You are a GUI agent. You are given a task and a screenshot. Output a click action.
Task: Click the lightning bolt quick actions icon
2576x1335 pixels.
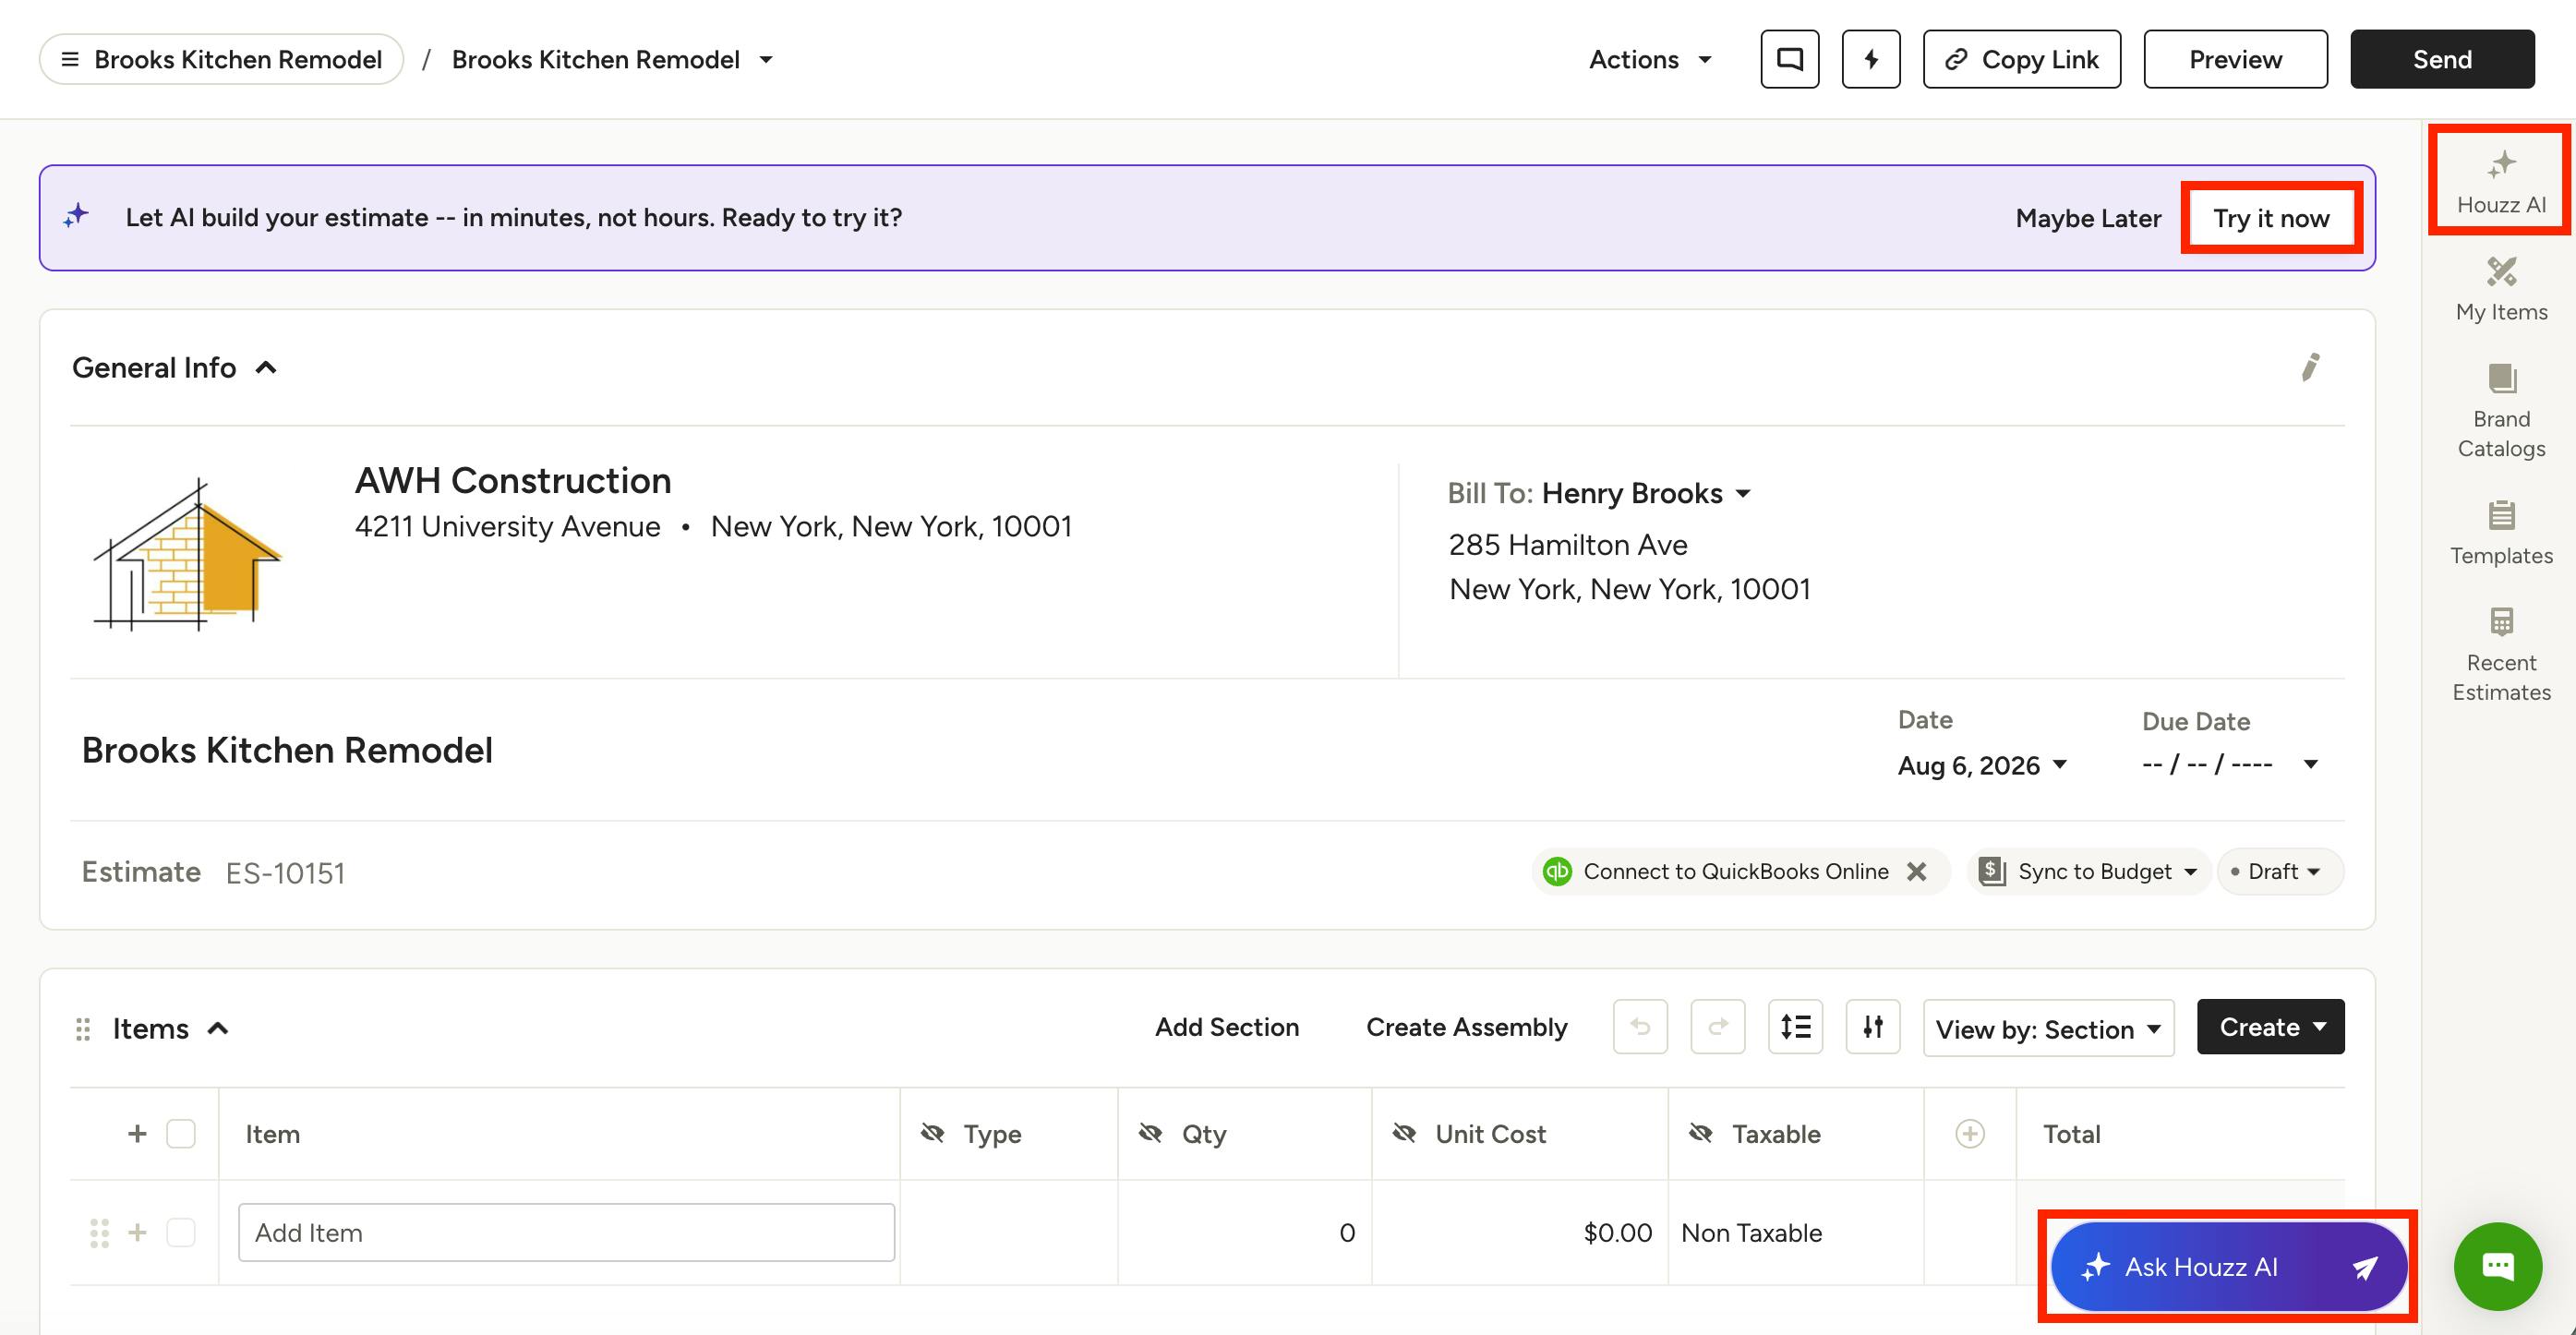(x=1871, y=60)
